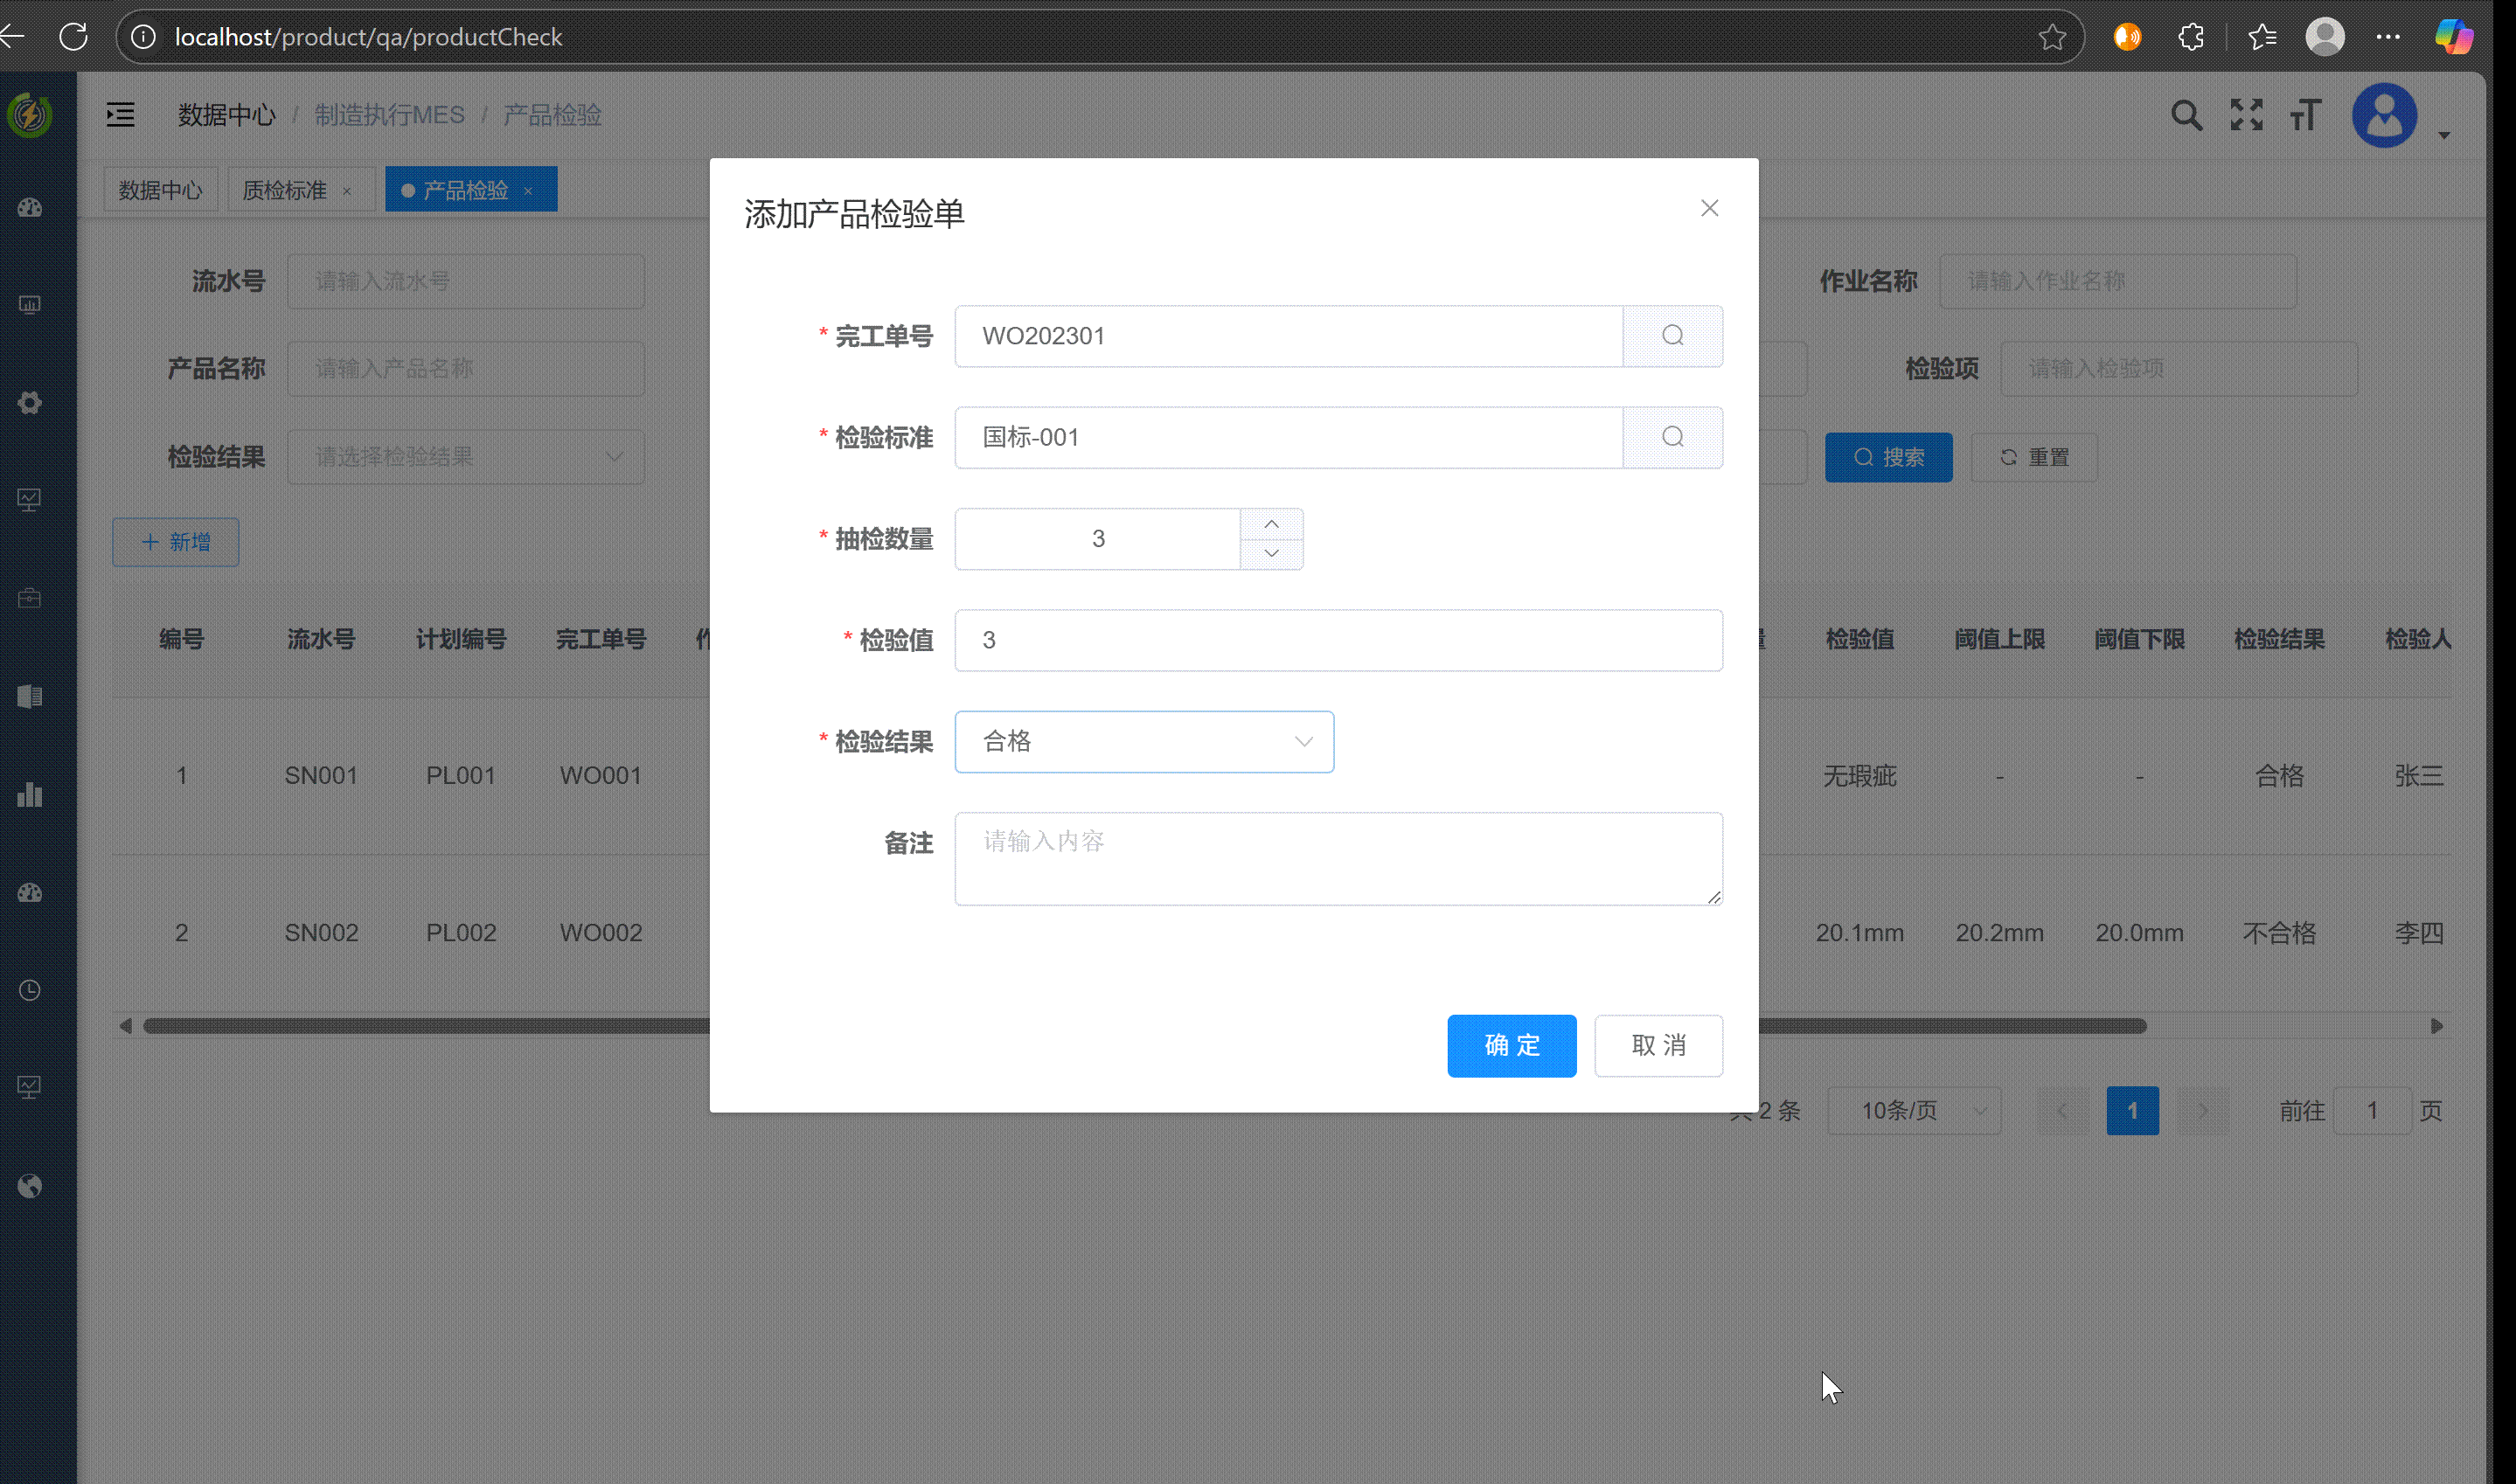The image size is (2516, 1484).
Task: Decrease 抽检数量 with the down arrow
Action: click(x=1271, y=553)
